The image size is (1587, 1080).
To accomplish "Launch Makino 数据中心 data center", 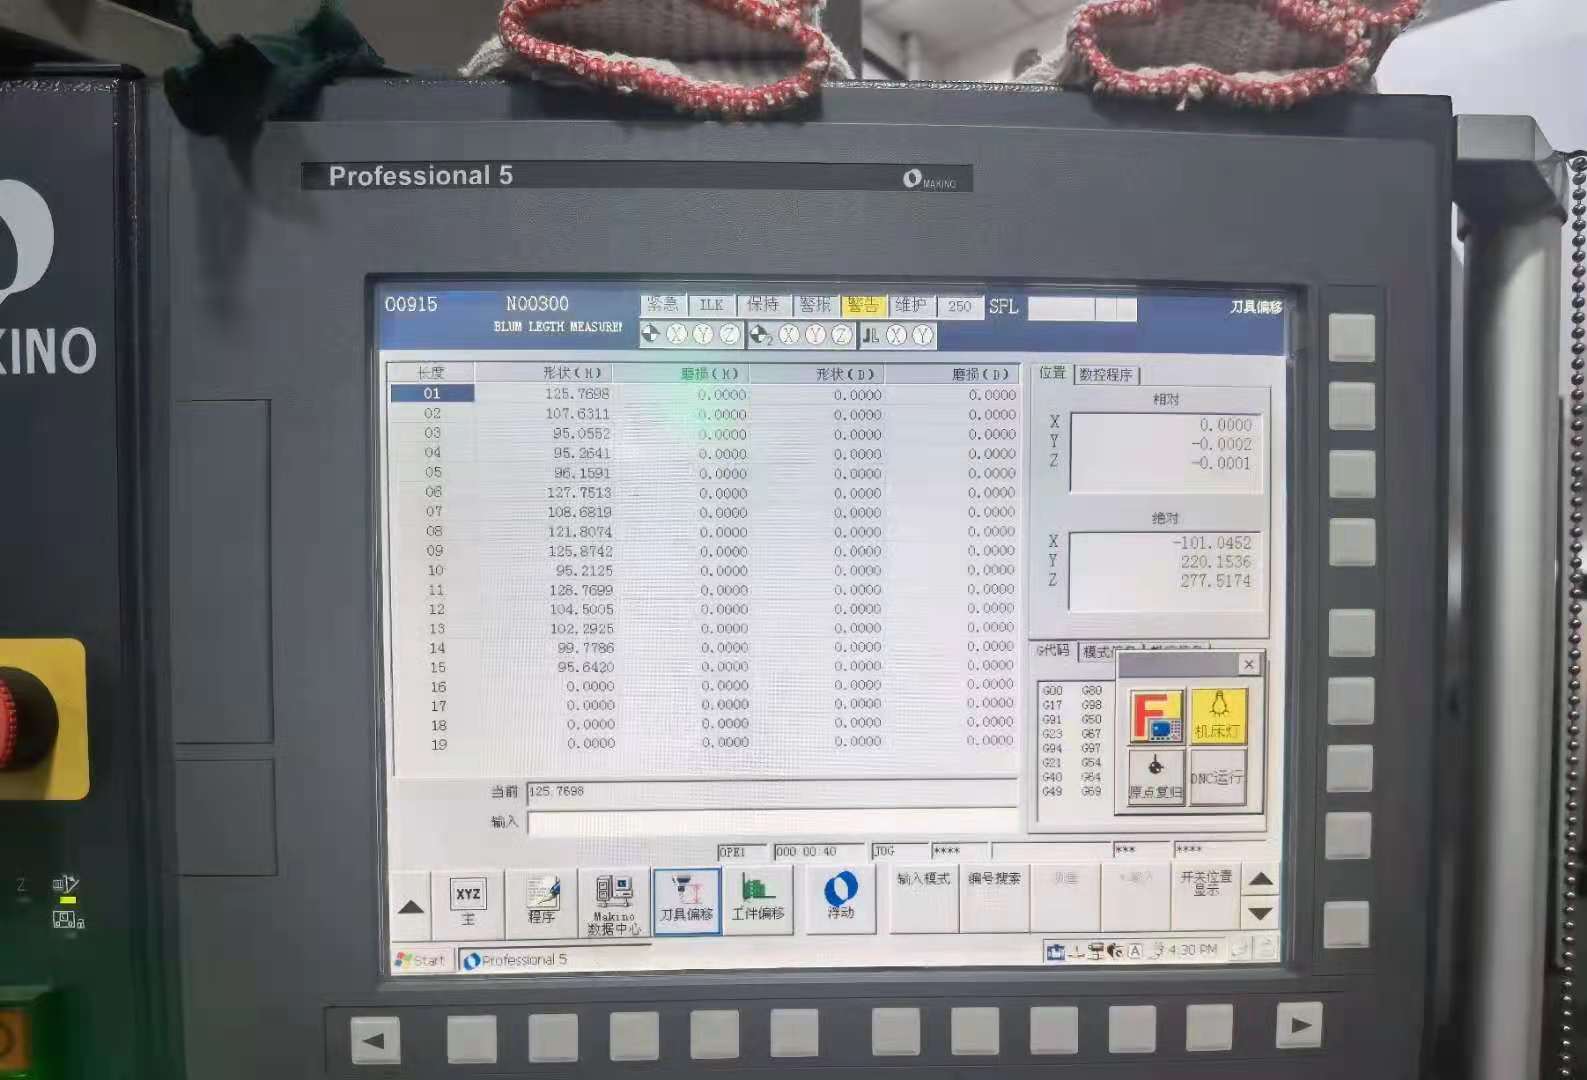I will (614, 902).
